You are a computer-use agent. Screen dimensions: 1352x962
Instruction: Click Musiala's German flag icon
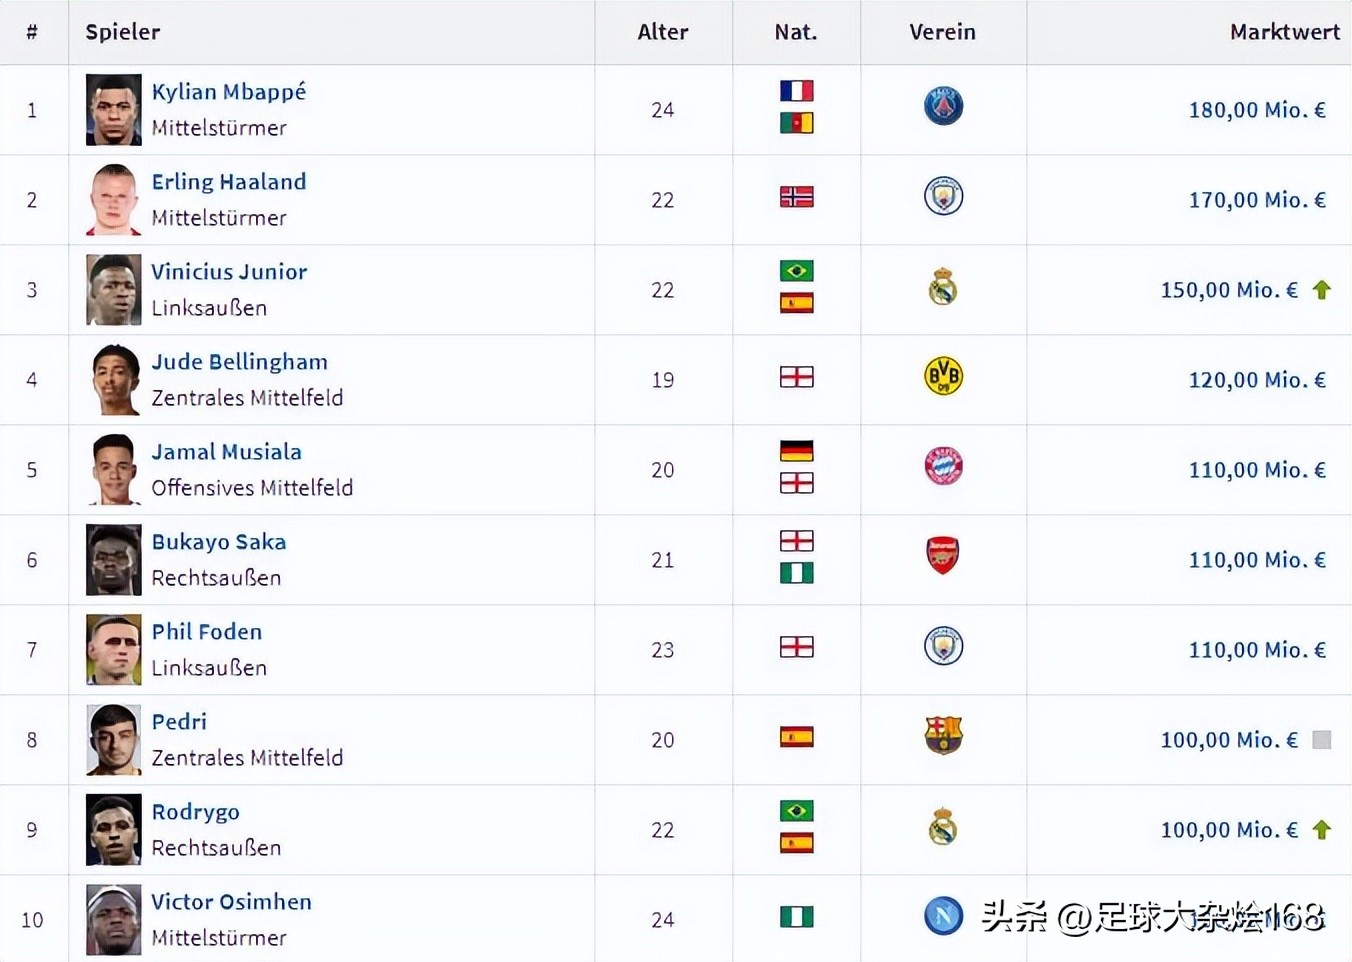point(796,451)
